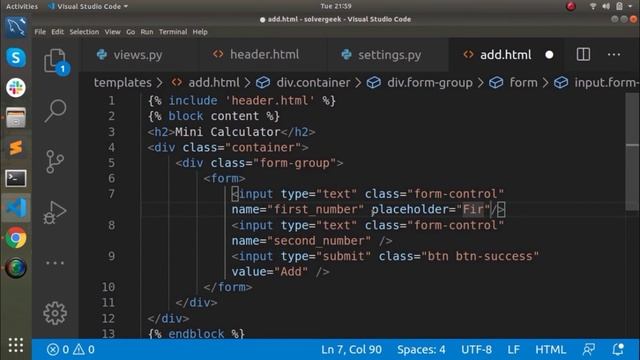Open the Run menu

click(147, 32)
